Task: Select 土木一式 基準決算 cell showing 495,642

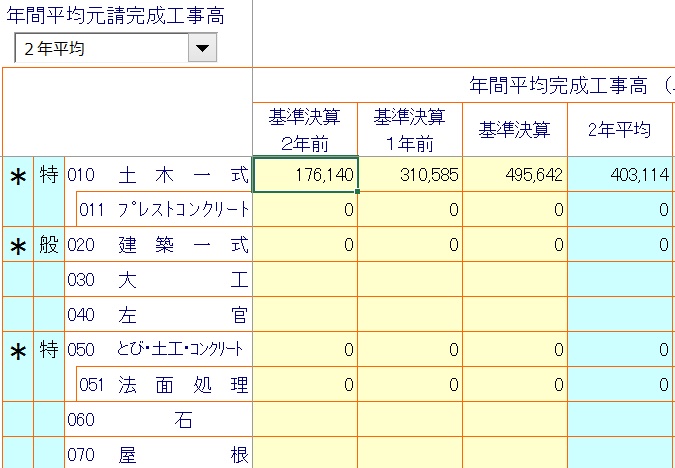Action: 514,174
